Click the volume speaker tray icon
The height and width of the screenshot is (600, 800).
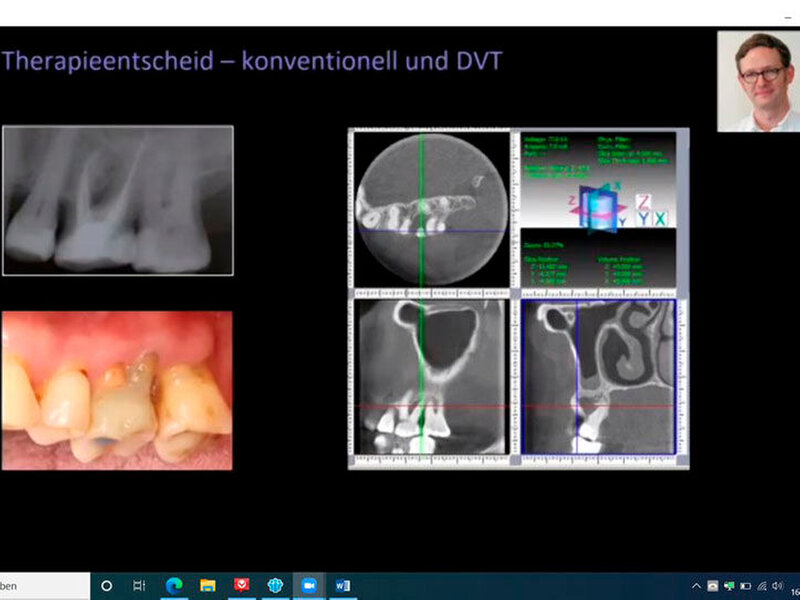tap(777, 585)
